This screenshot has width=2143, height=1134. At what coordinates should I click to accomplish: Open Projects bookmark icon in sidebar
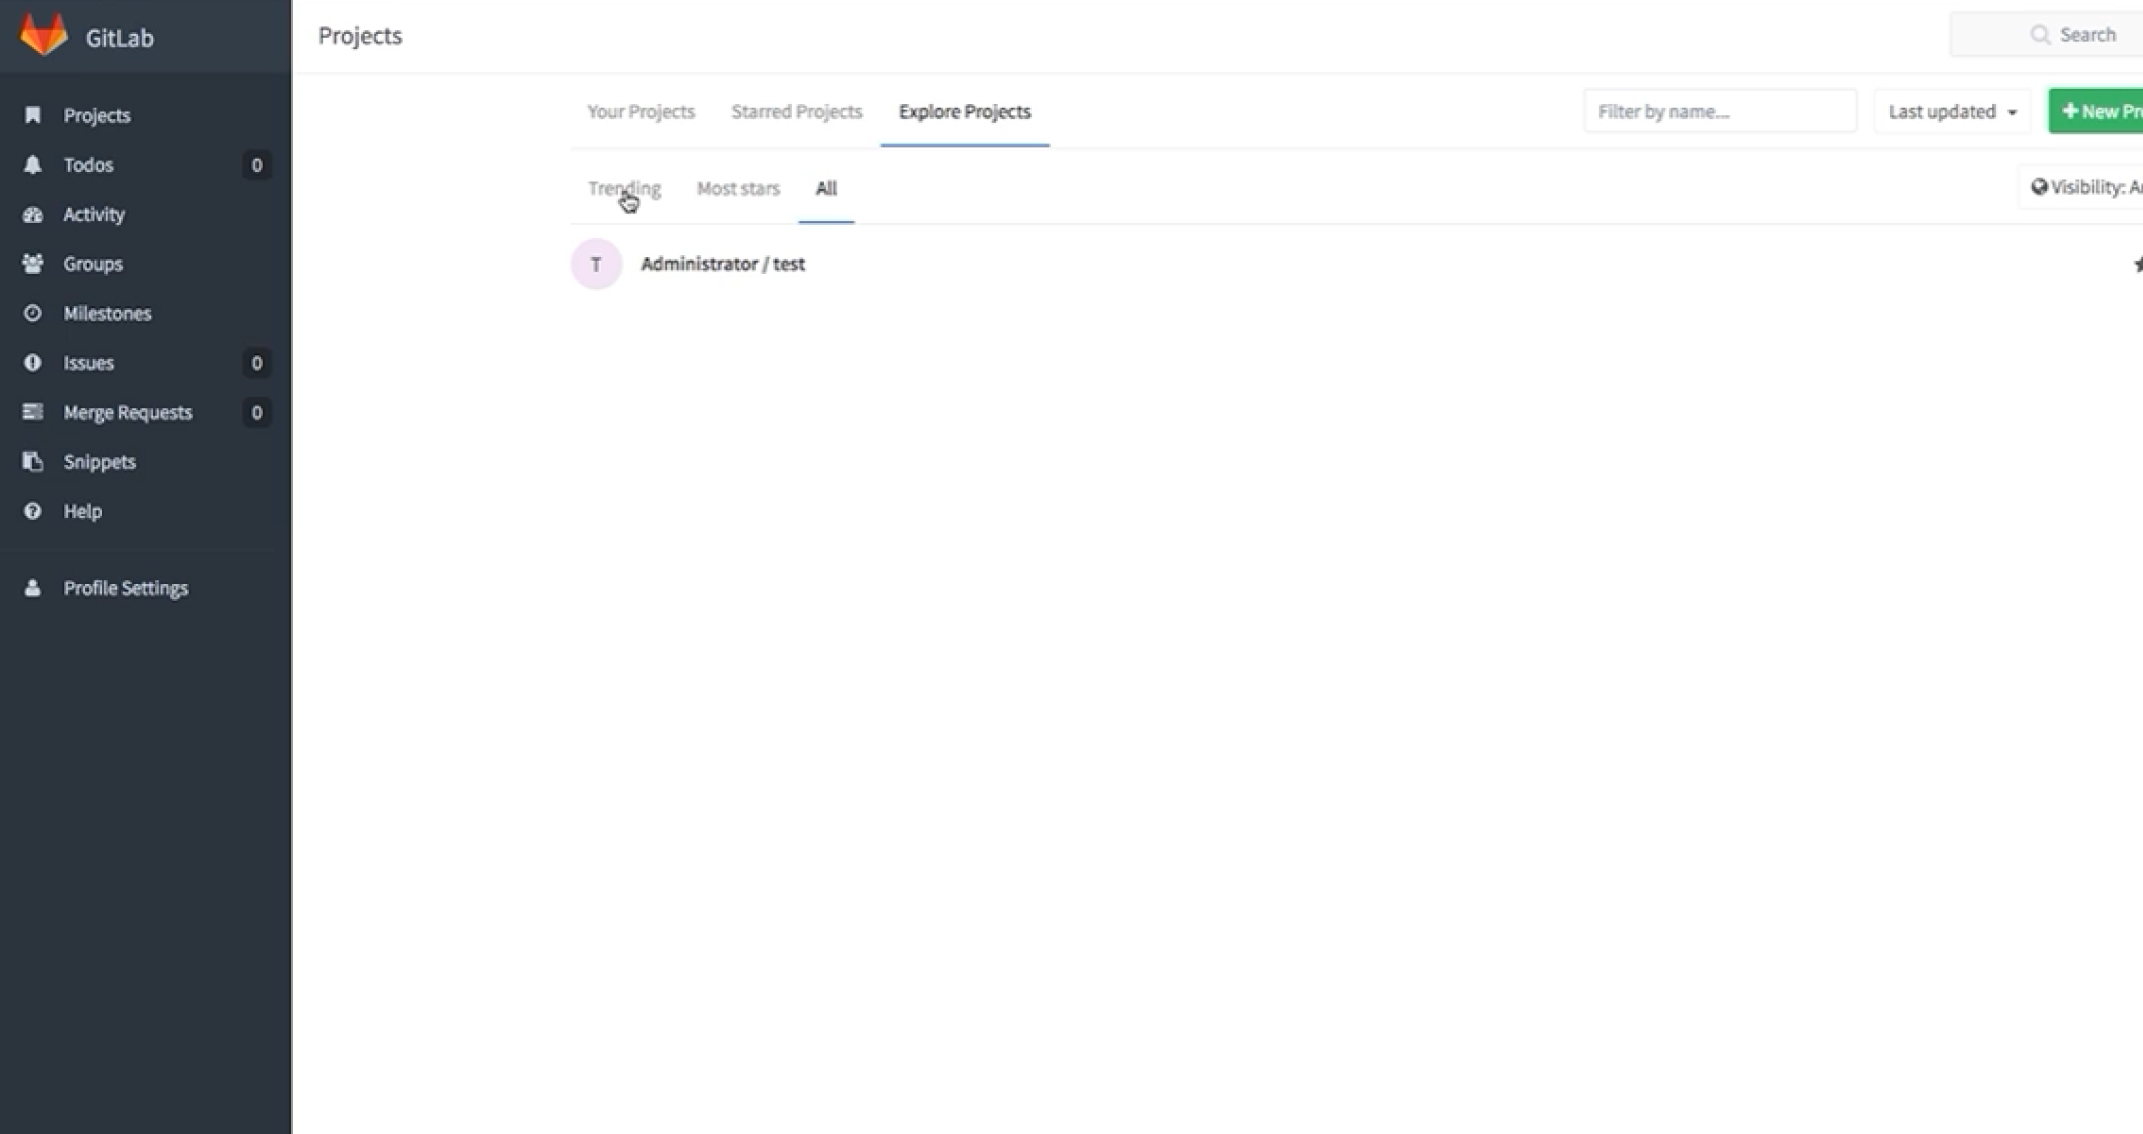tap(33, 115)
